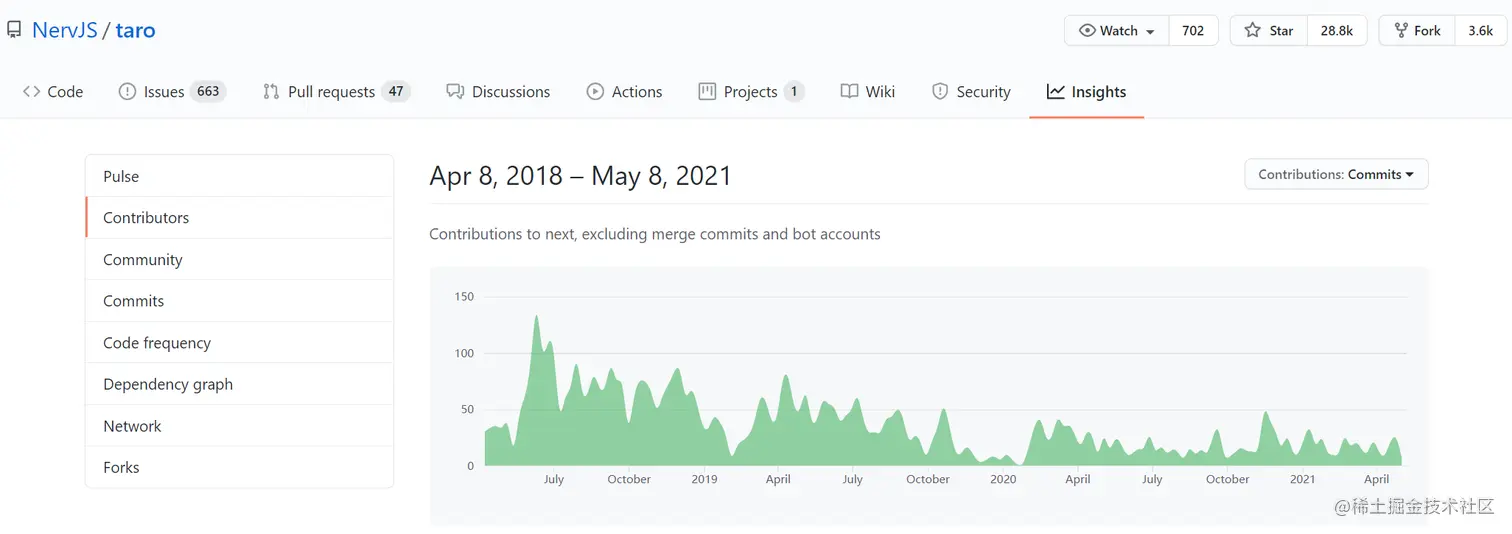Click the Issues circle icon
The image size is (1512, 534).
pyautogui.click(x=127, y=92)
